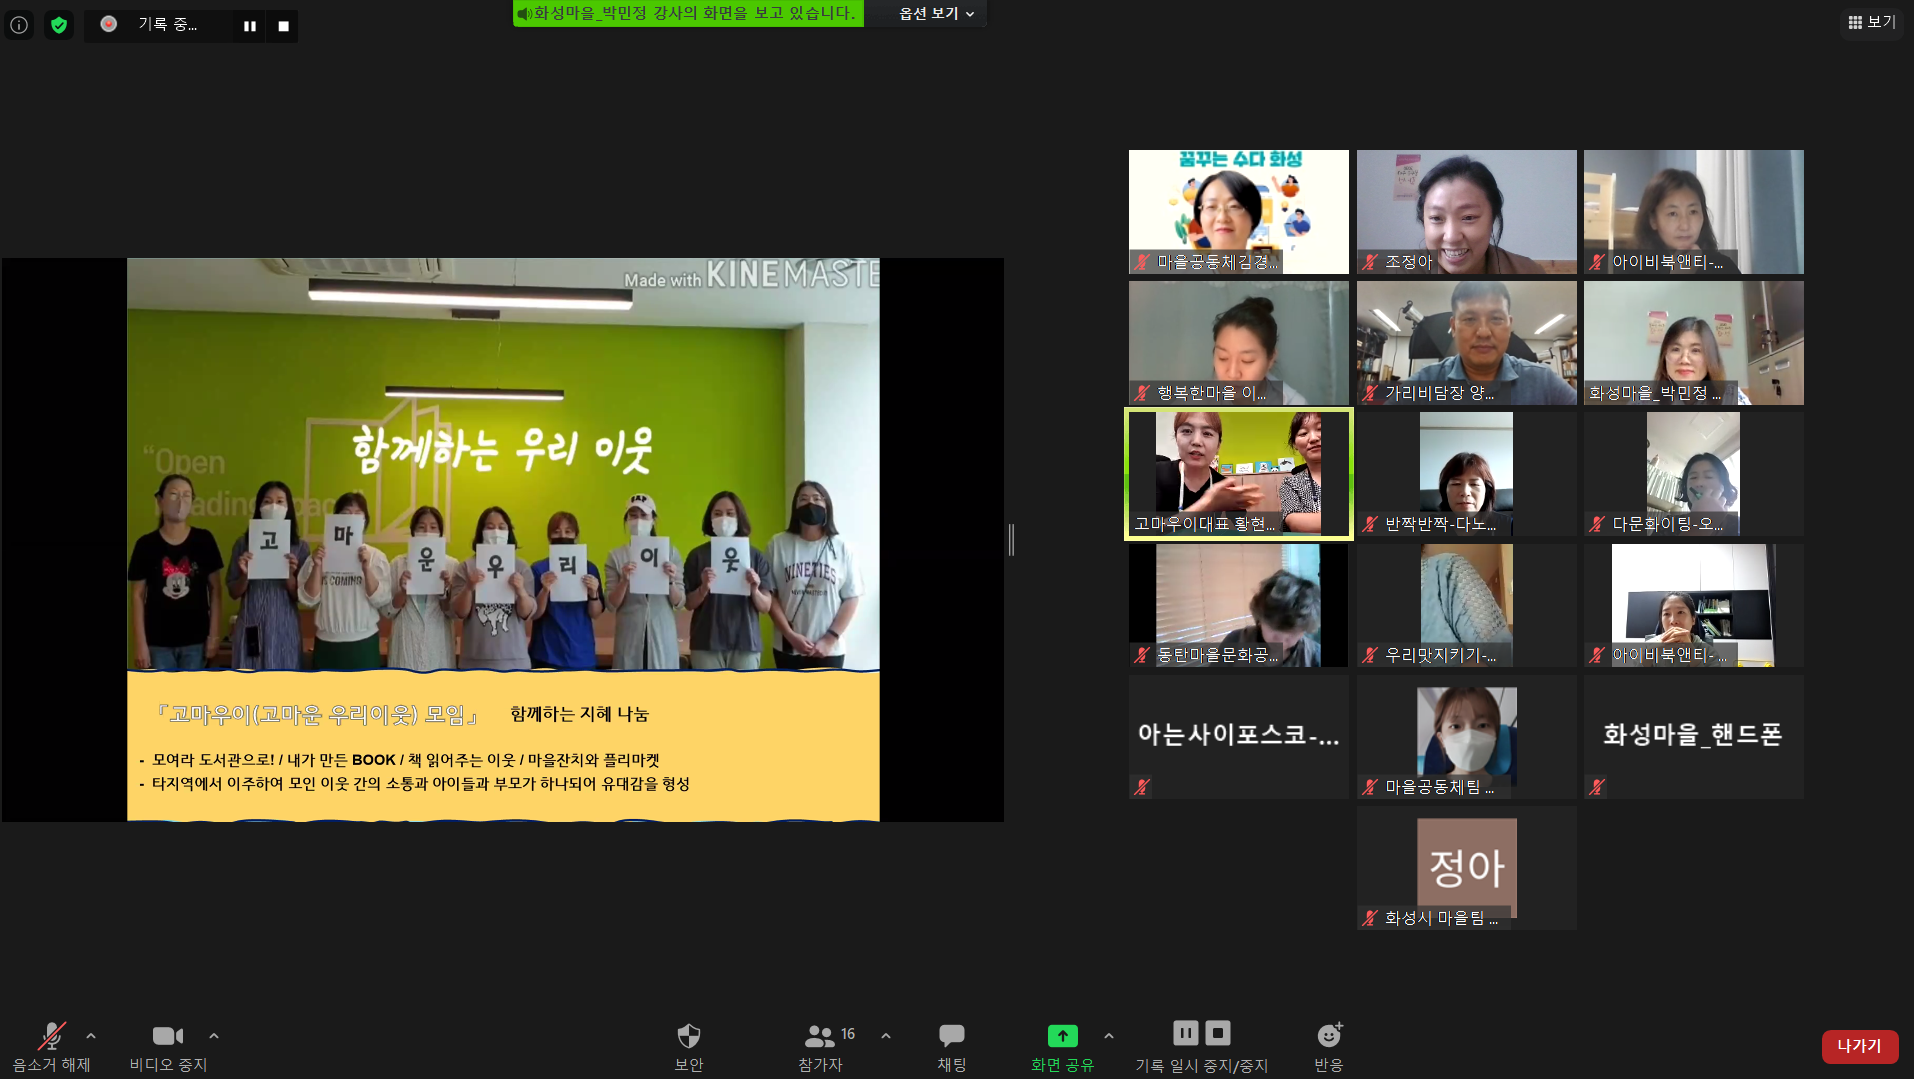
Task: Leave the meeting with 나가기
Action: [1859, 1046]
